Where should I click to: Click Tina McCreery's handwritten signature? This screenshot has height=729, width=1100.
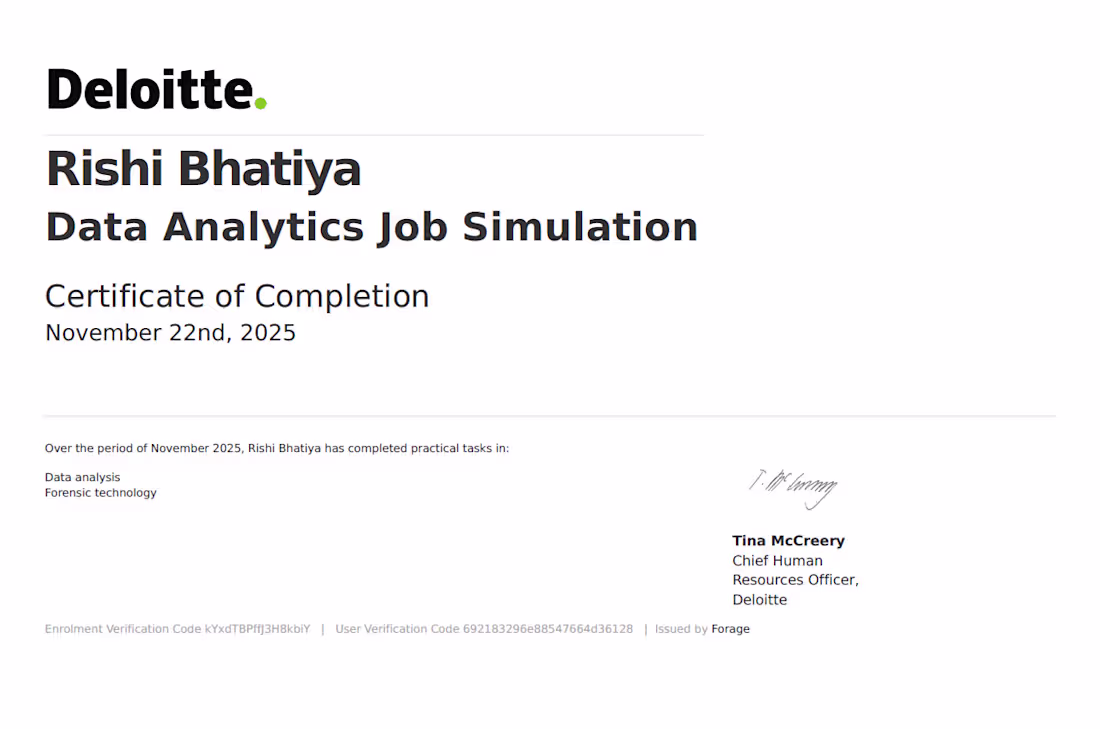pyautogui.click(x=793, y=488)
